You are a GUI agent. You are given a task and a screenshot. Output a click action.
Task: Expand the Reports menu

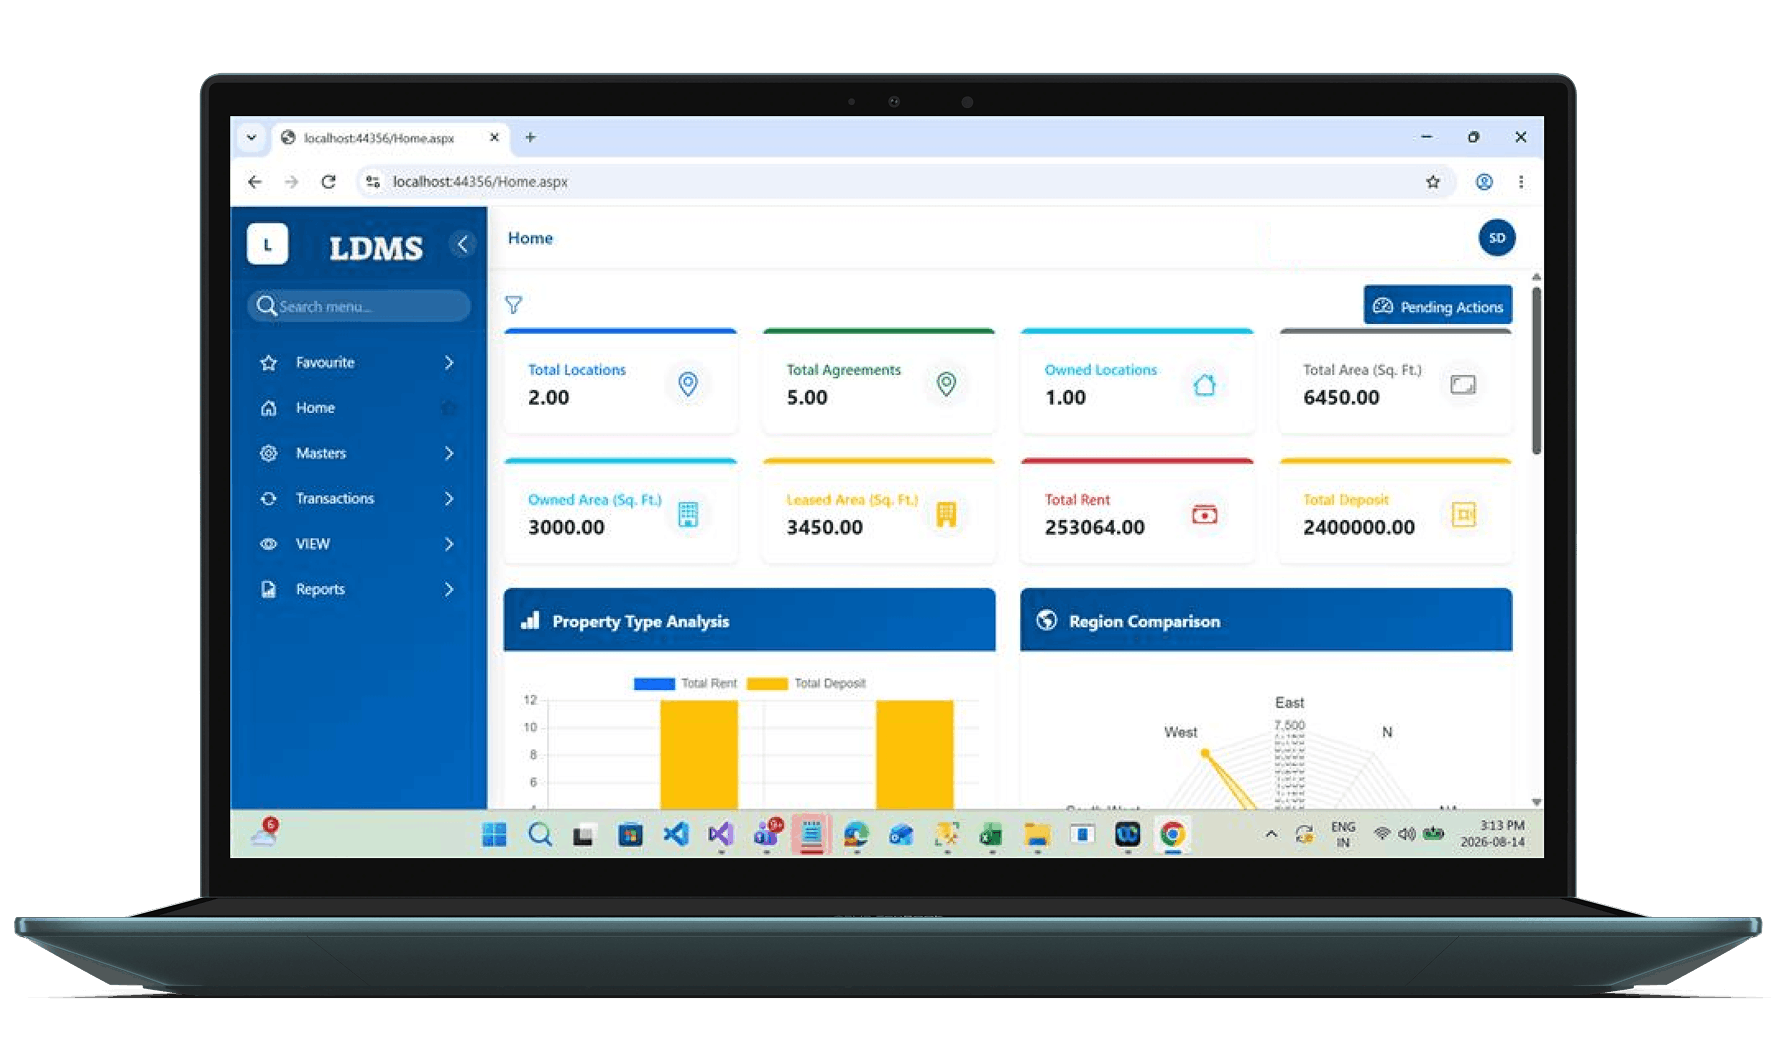coord(358,590)
